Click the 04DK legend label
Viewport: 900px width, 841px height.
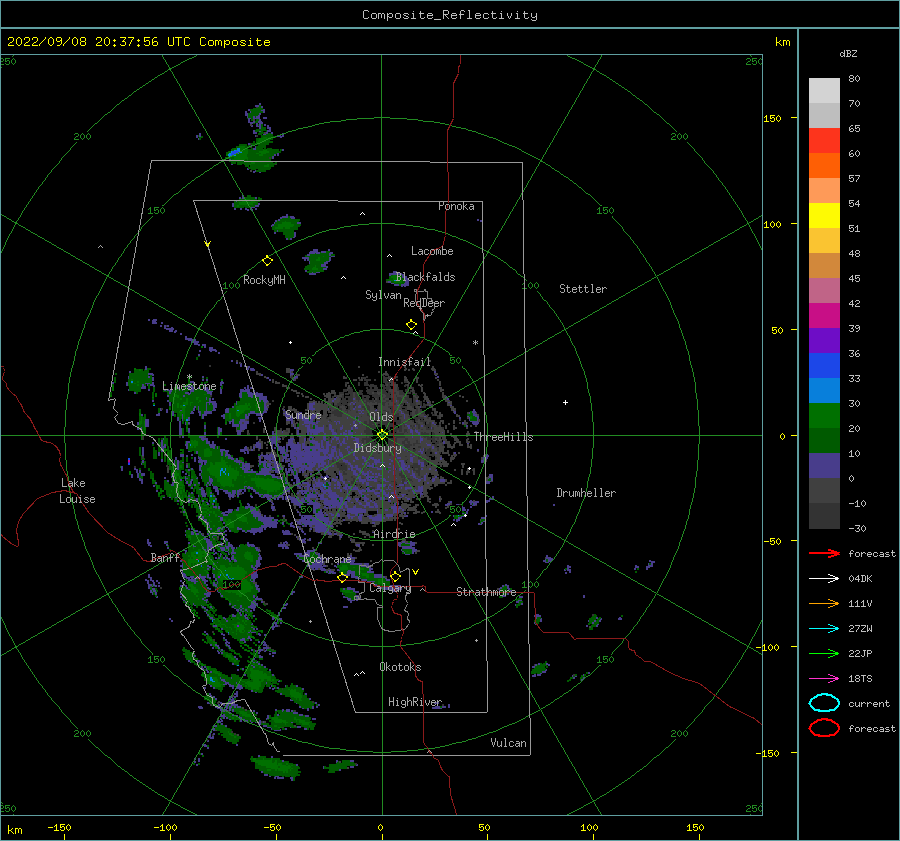(860, 579)
